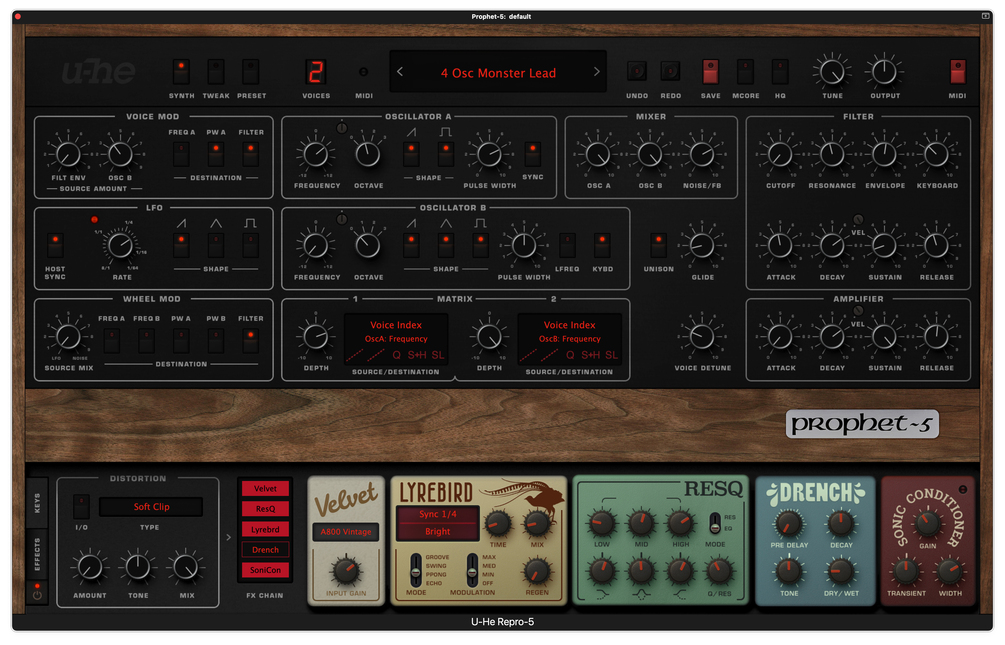Toggle Oscillator B LFREQ switch

tap(567, 246)
